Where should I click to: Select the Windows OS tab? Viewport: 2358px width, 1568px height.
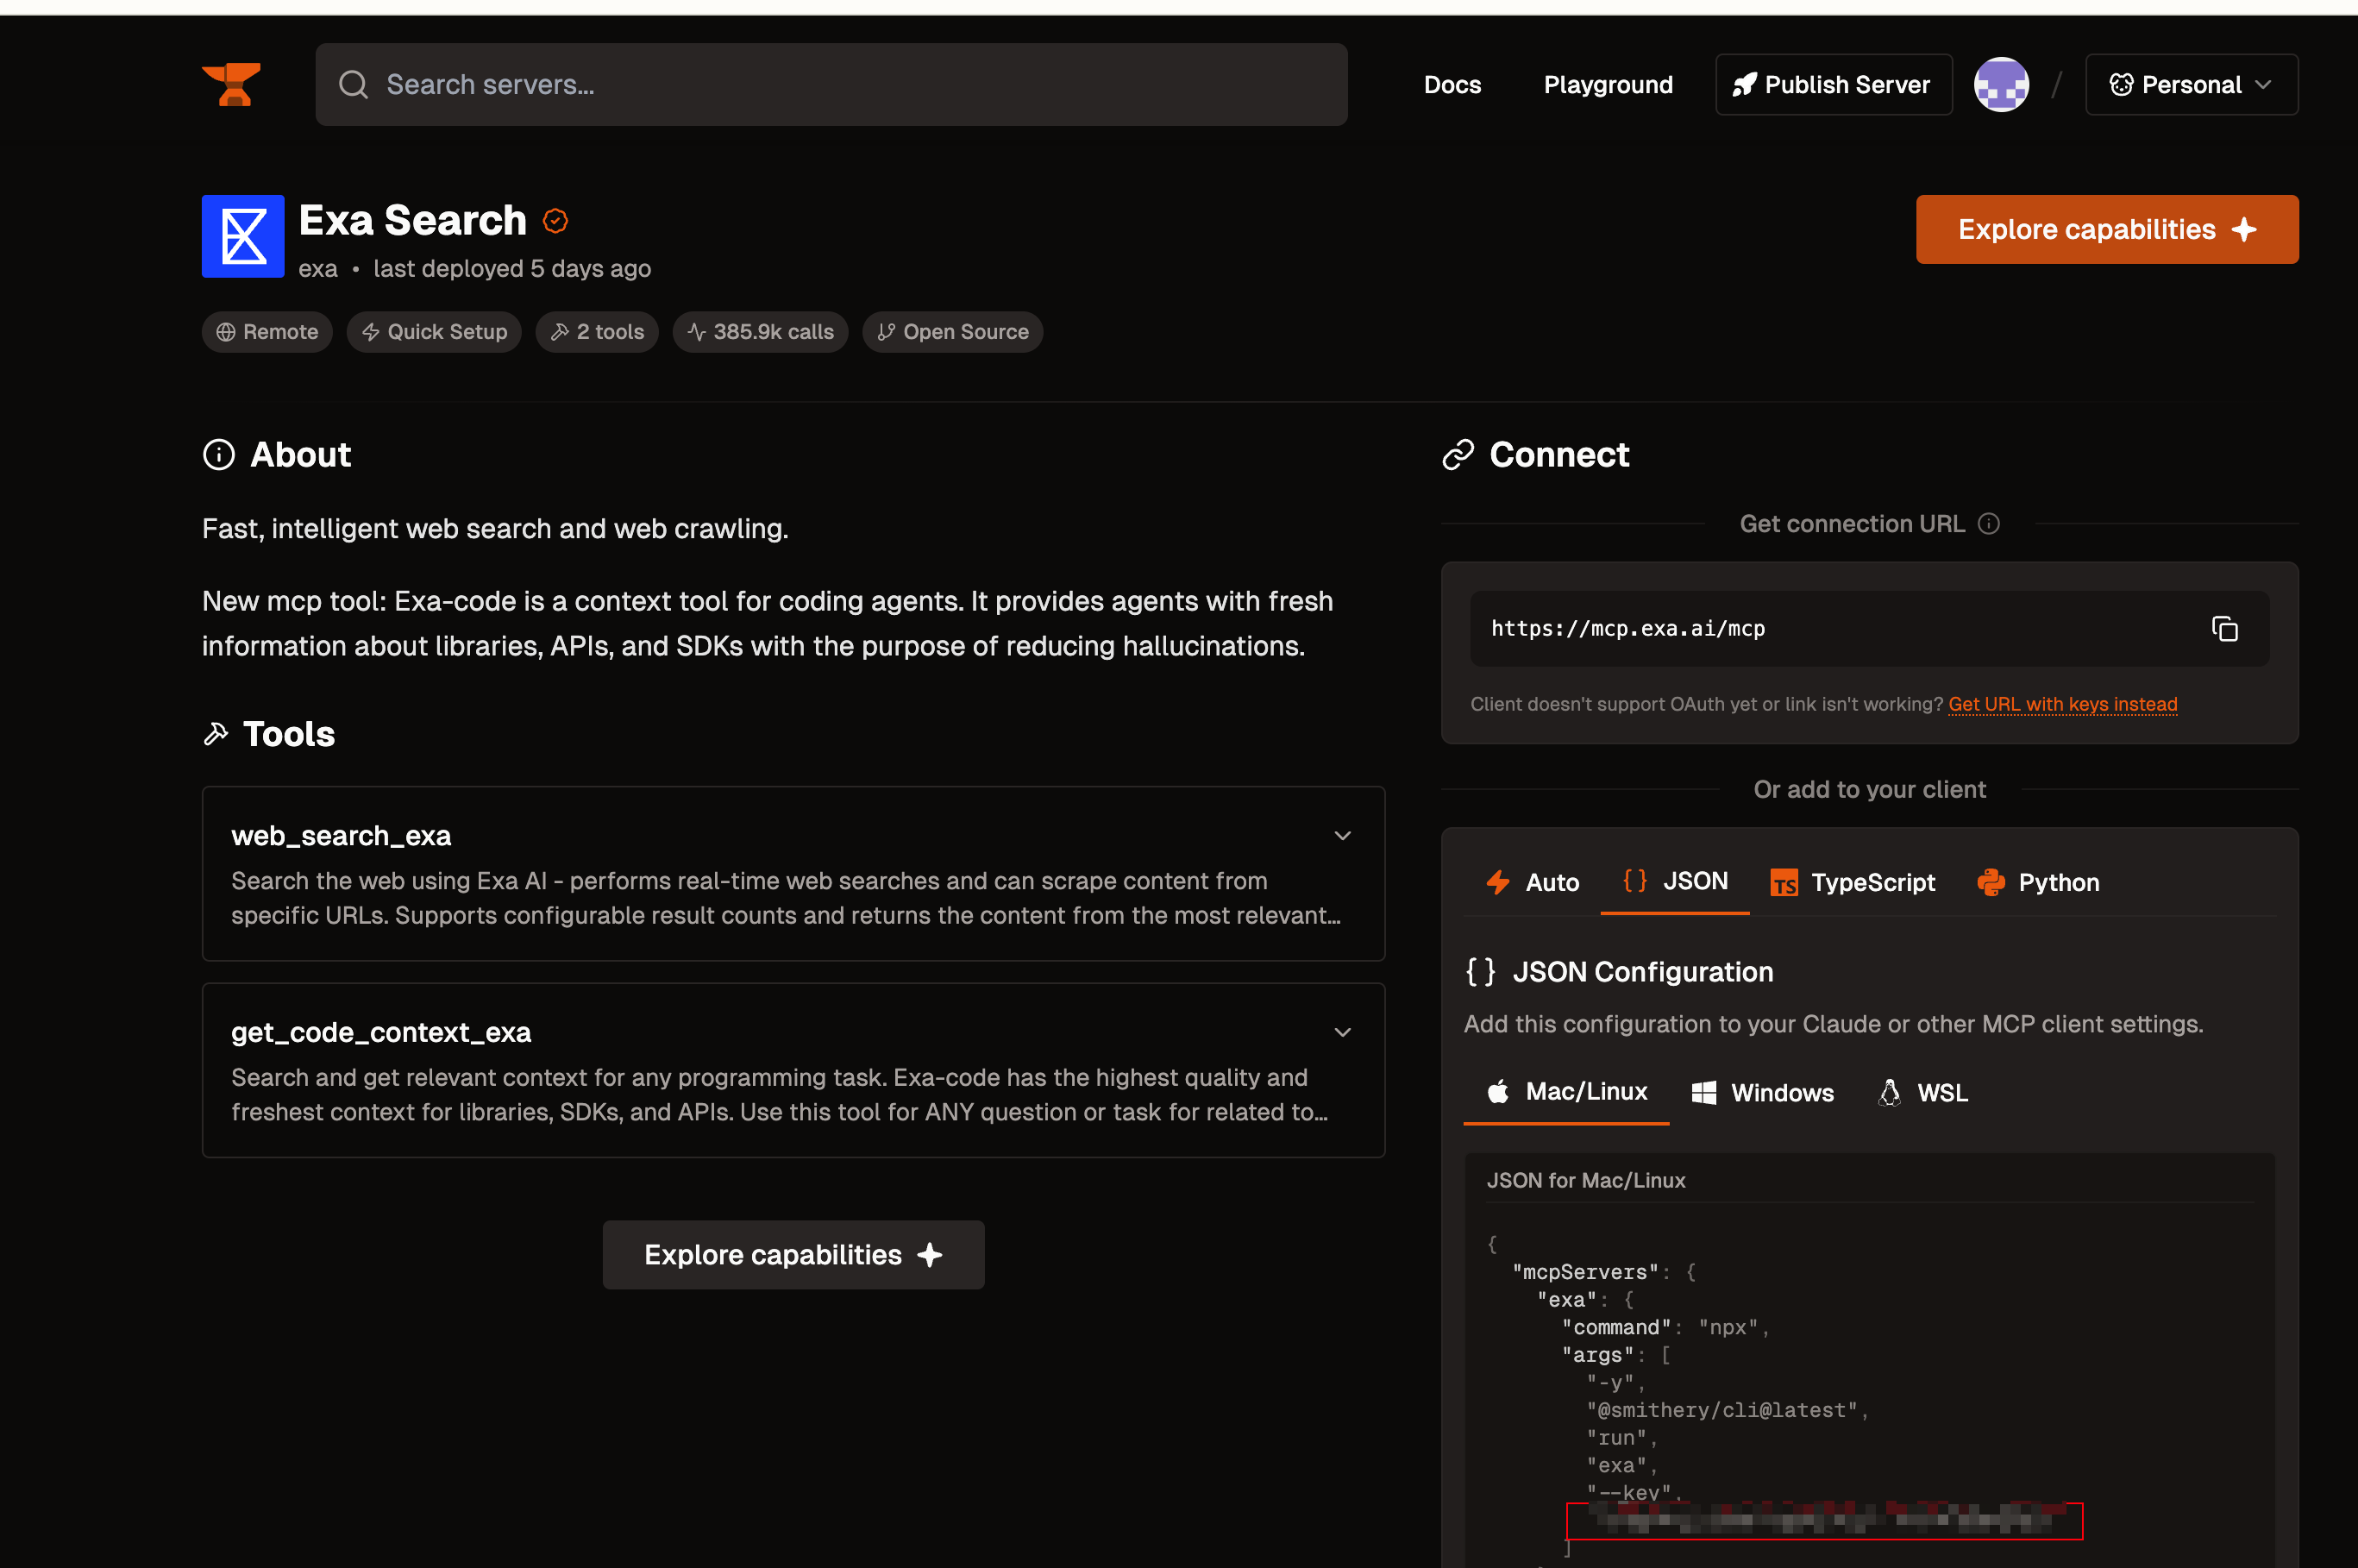tap(1762, 1093)
